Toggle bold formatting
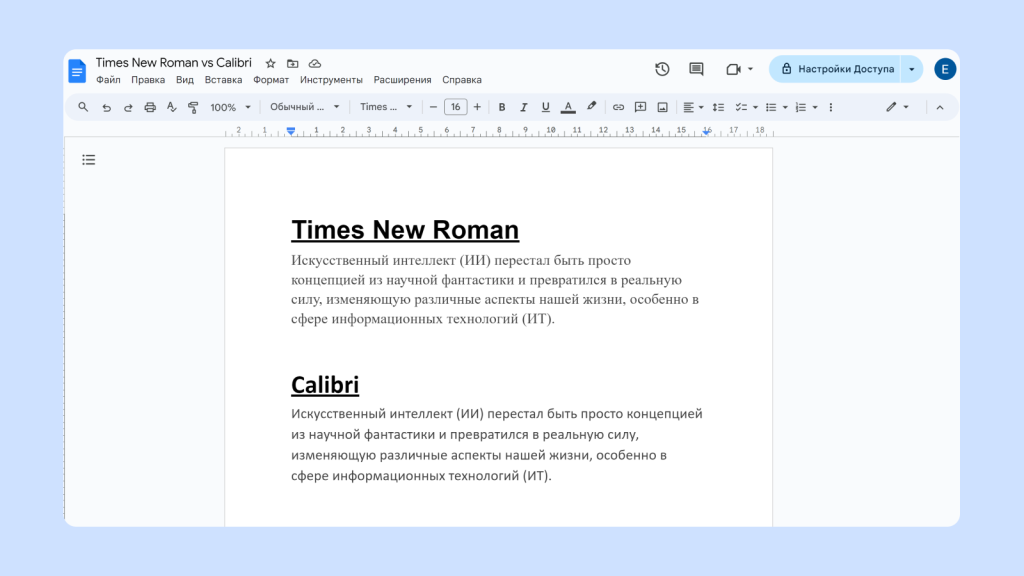1024x576 pixels. [x=502, y=106]
